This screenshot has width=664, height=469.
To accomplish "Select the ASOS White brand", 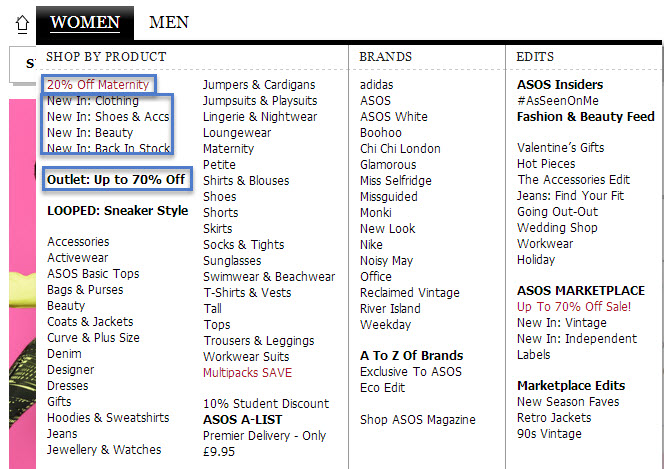I will pyautogui.click(x=394, y=117).
